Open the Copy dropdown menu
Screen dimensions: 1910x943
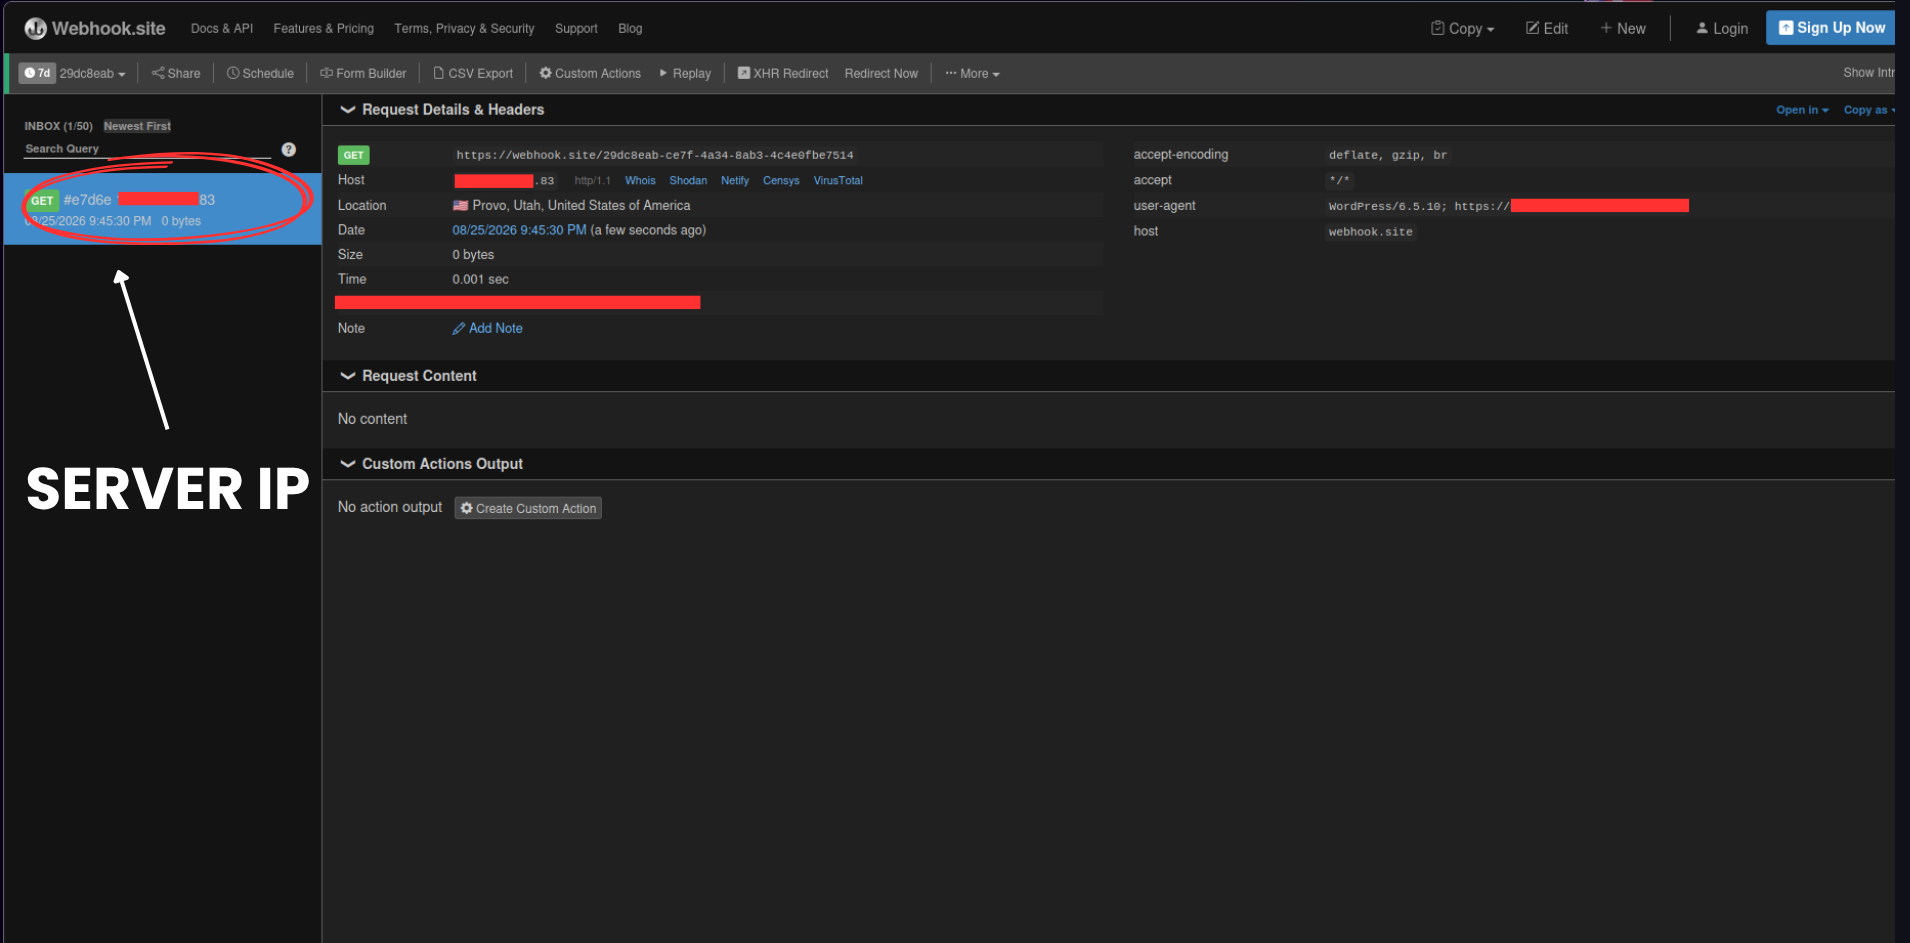(x=1462, y=28)
